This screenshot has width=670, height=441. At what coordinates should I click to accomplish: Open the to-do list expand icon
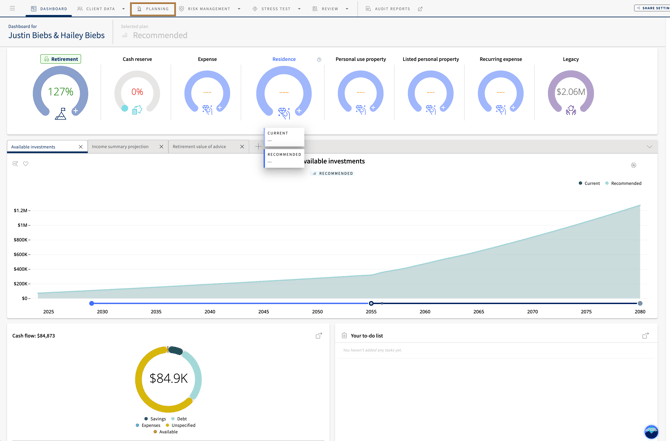[x=646, y=336]
